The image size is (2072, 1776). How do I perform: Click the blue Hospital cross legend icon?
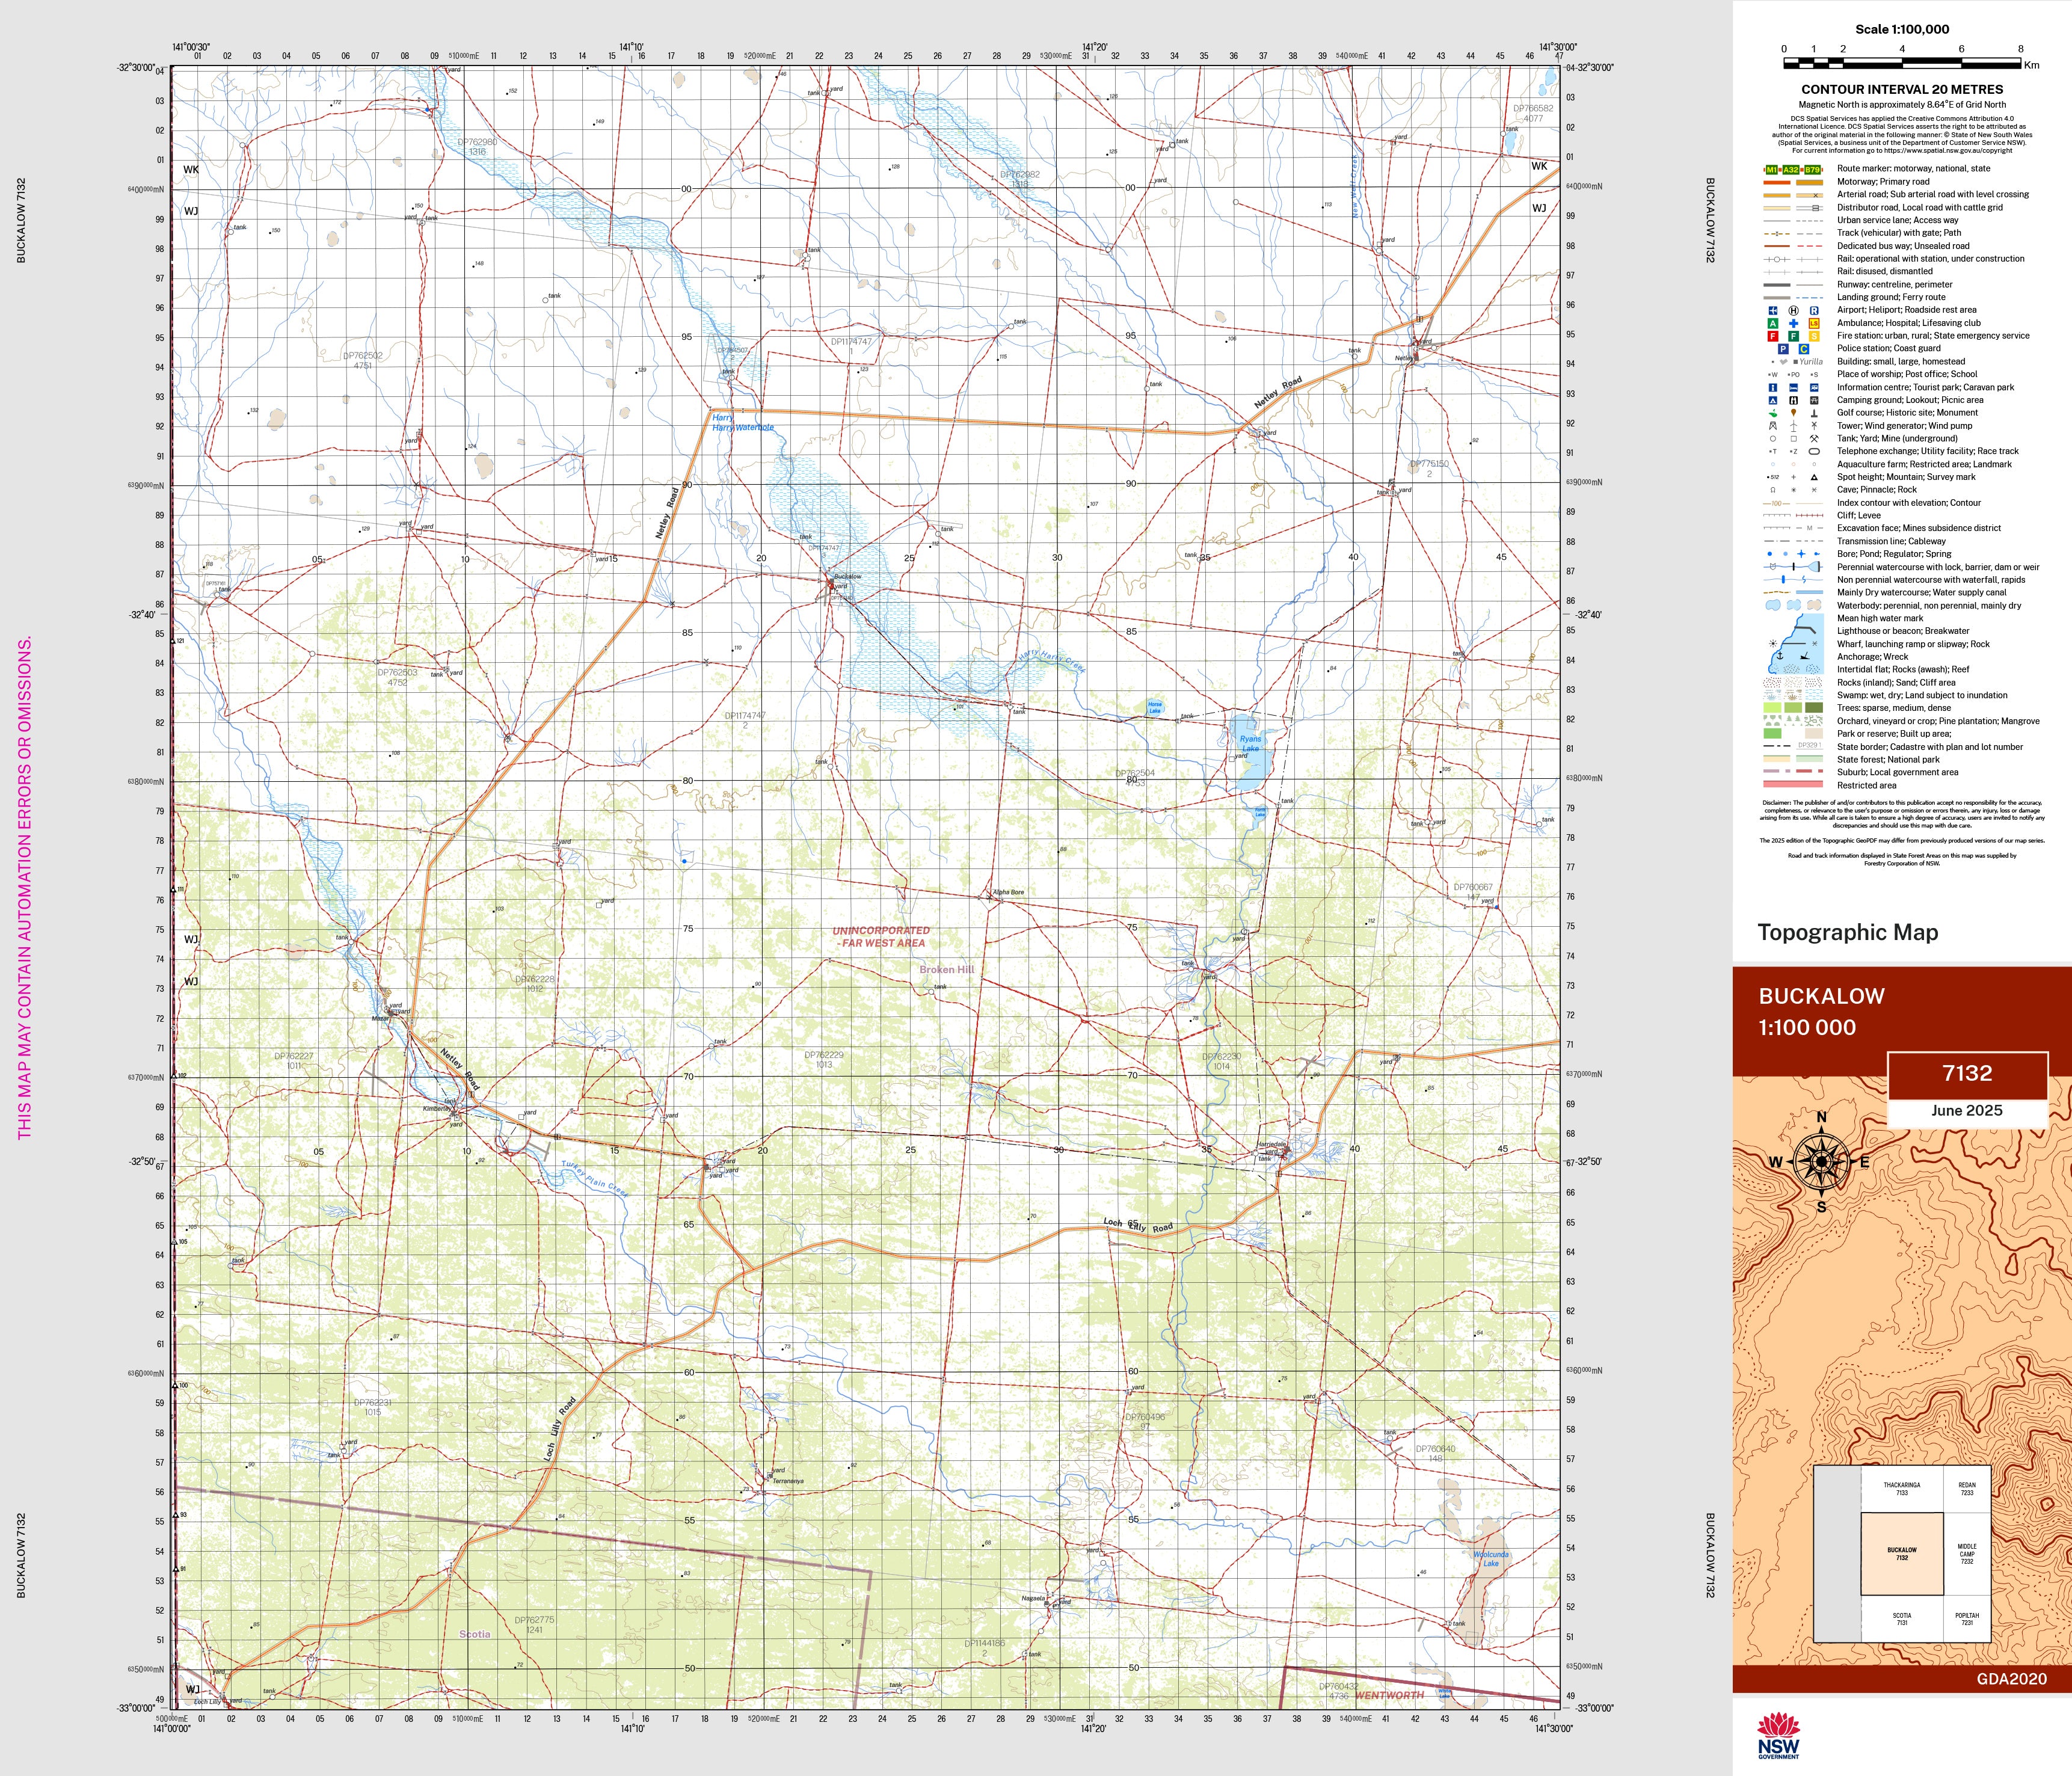coord(1793,323)
